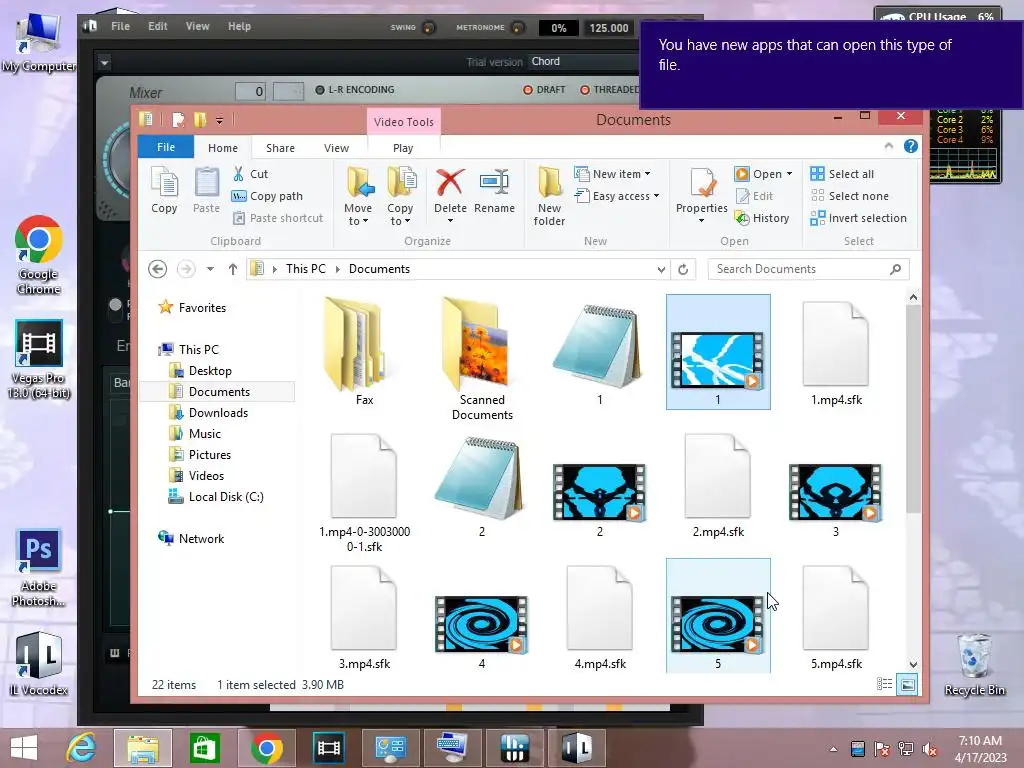The image size is (1024, 768).
Task: Click the Explorer Help question icon
Action: pyautogui.click(x=910, y=146)
